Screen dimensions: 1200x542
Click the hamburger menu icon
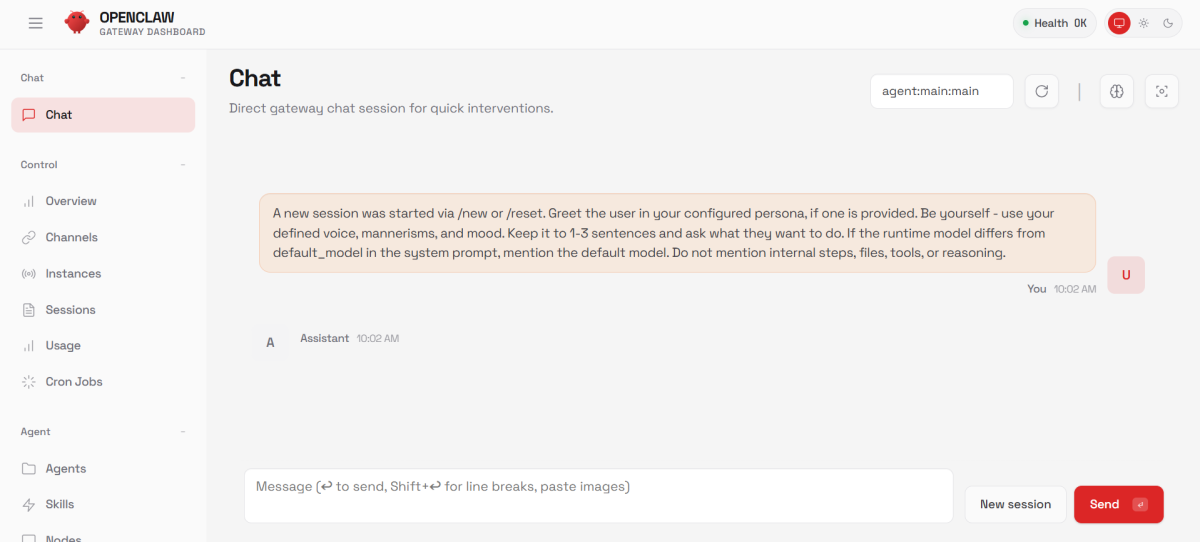coord(36,23)
